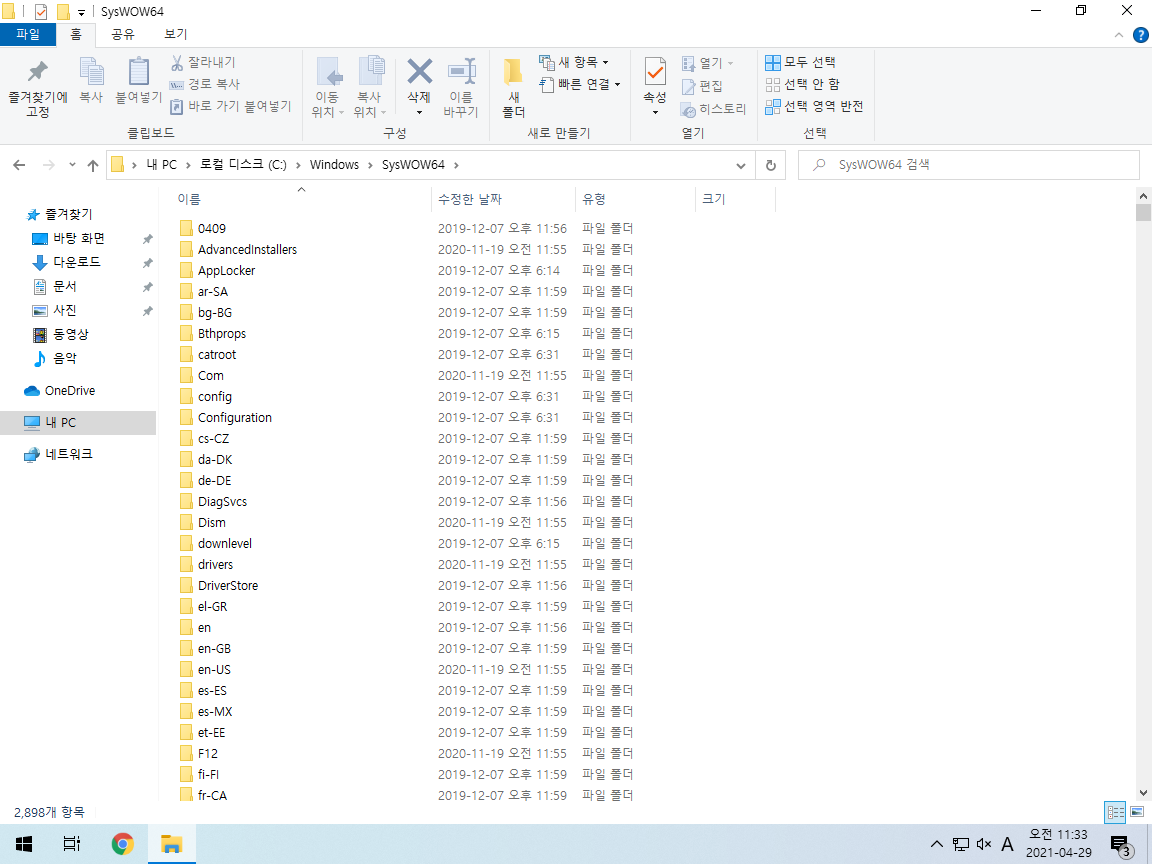
Task: Click 내 PC in the address breadcrumb
Action: pos(162,165)
